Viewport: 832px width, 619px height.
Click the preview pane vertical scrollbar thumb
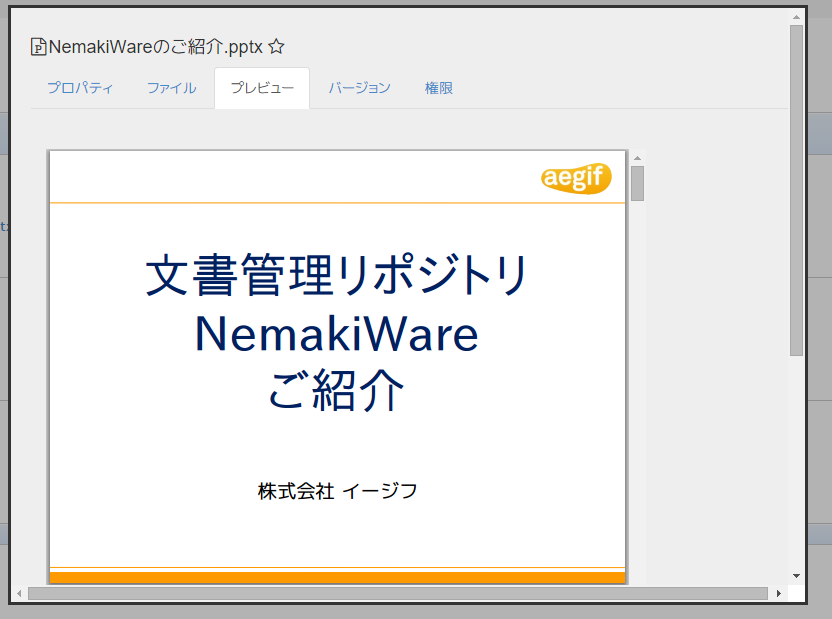[637, 184]
